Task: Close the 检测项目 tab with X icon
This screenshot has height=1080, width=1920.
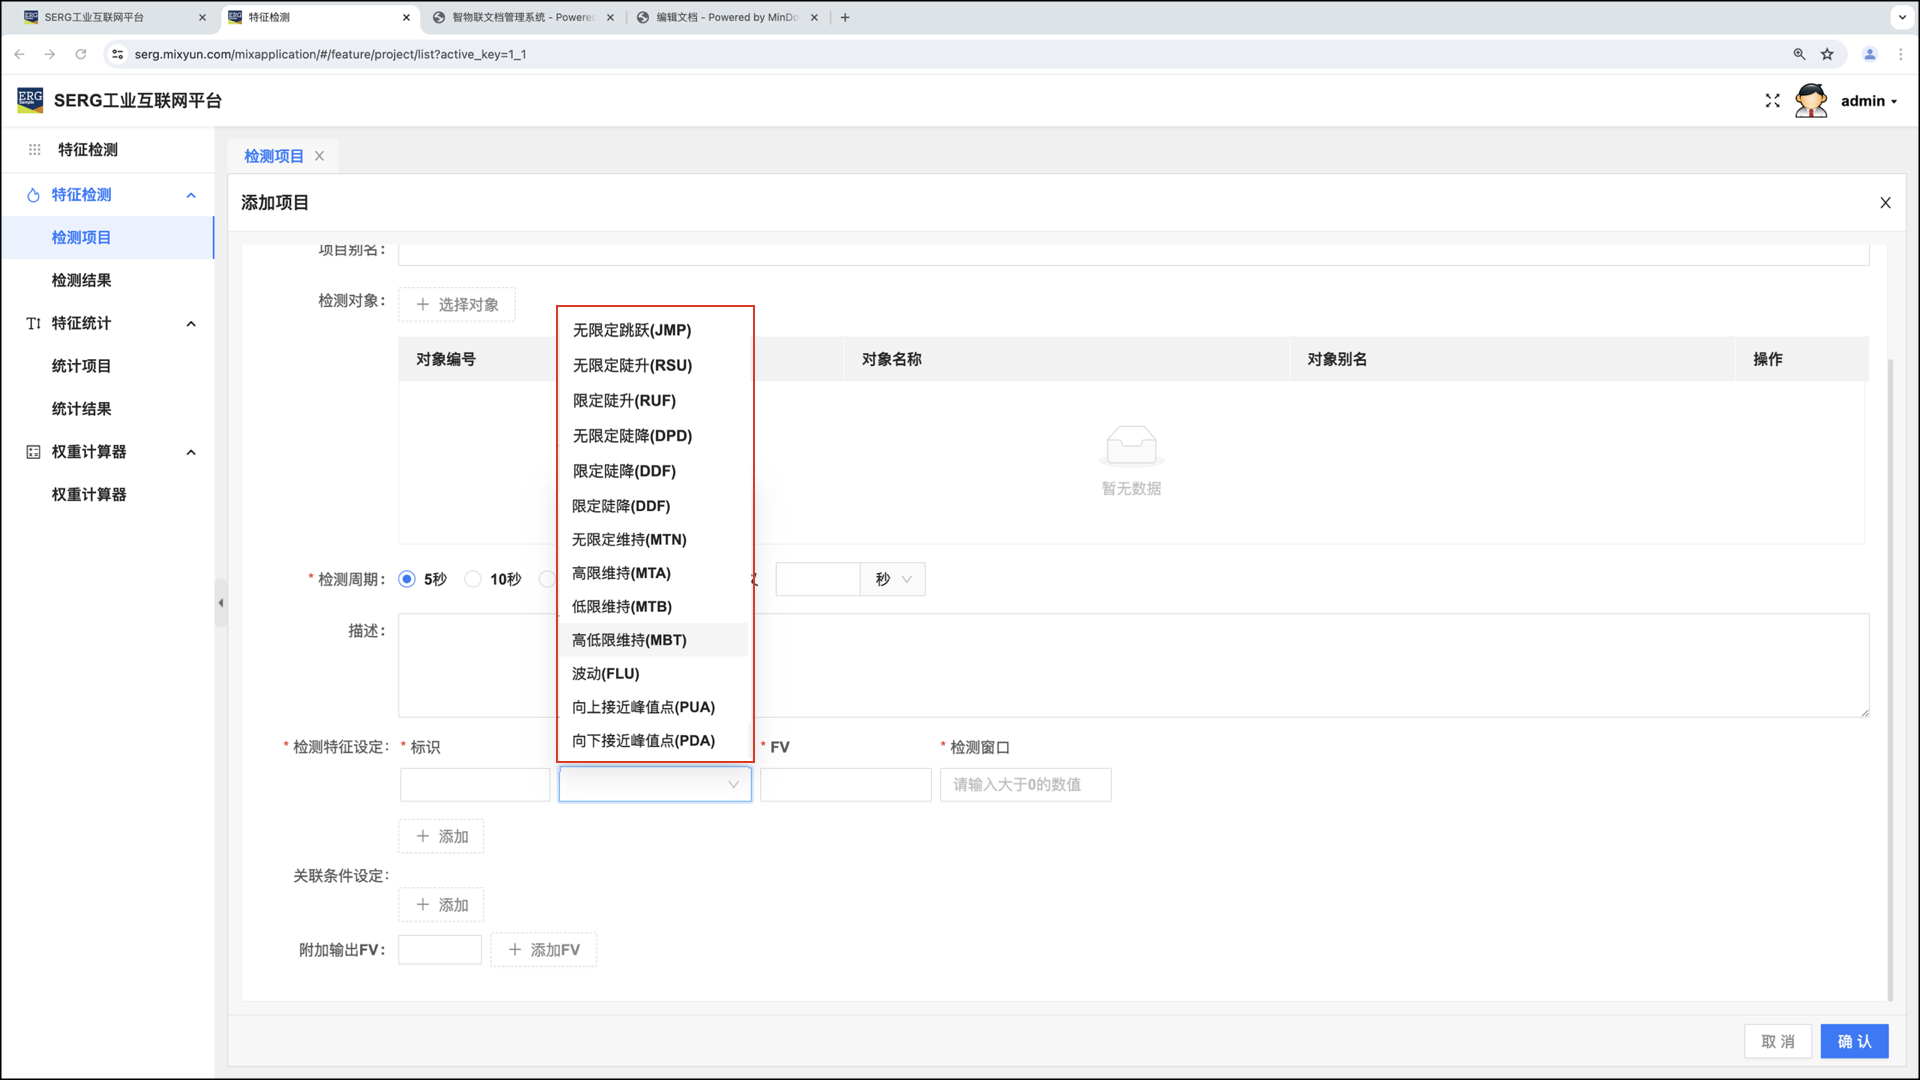Action: click(x=320, y=156)
